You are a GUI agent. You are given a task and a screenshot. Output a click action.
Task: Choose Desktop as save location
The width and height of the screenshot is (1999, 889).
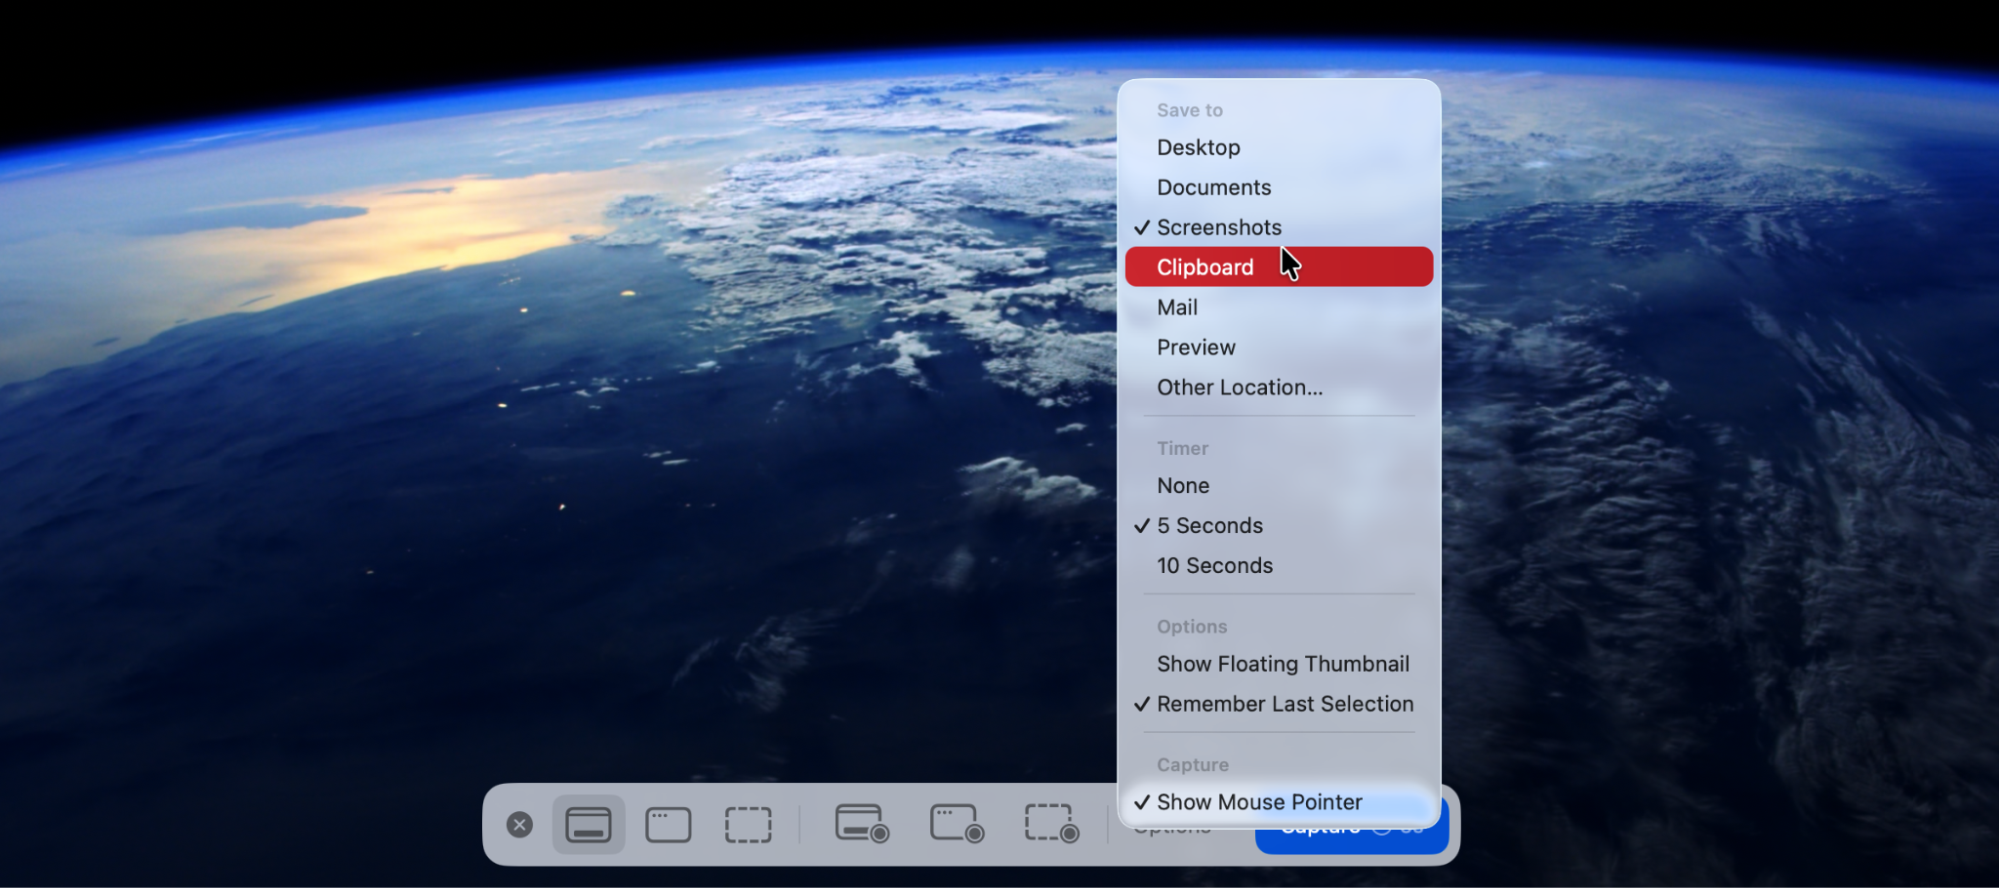(x=1279, y=147)
